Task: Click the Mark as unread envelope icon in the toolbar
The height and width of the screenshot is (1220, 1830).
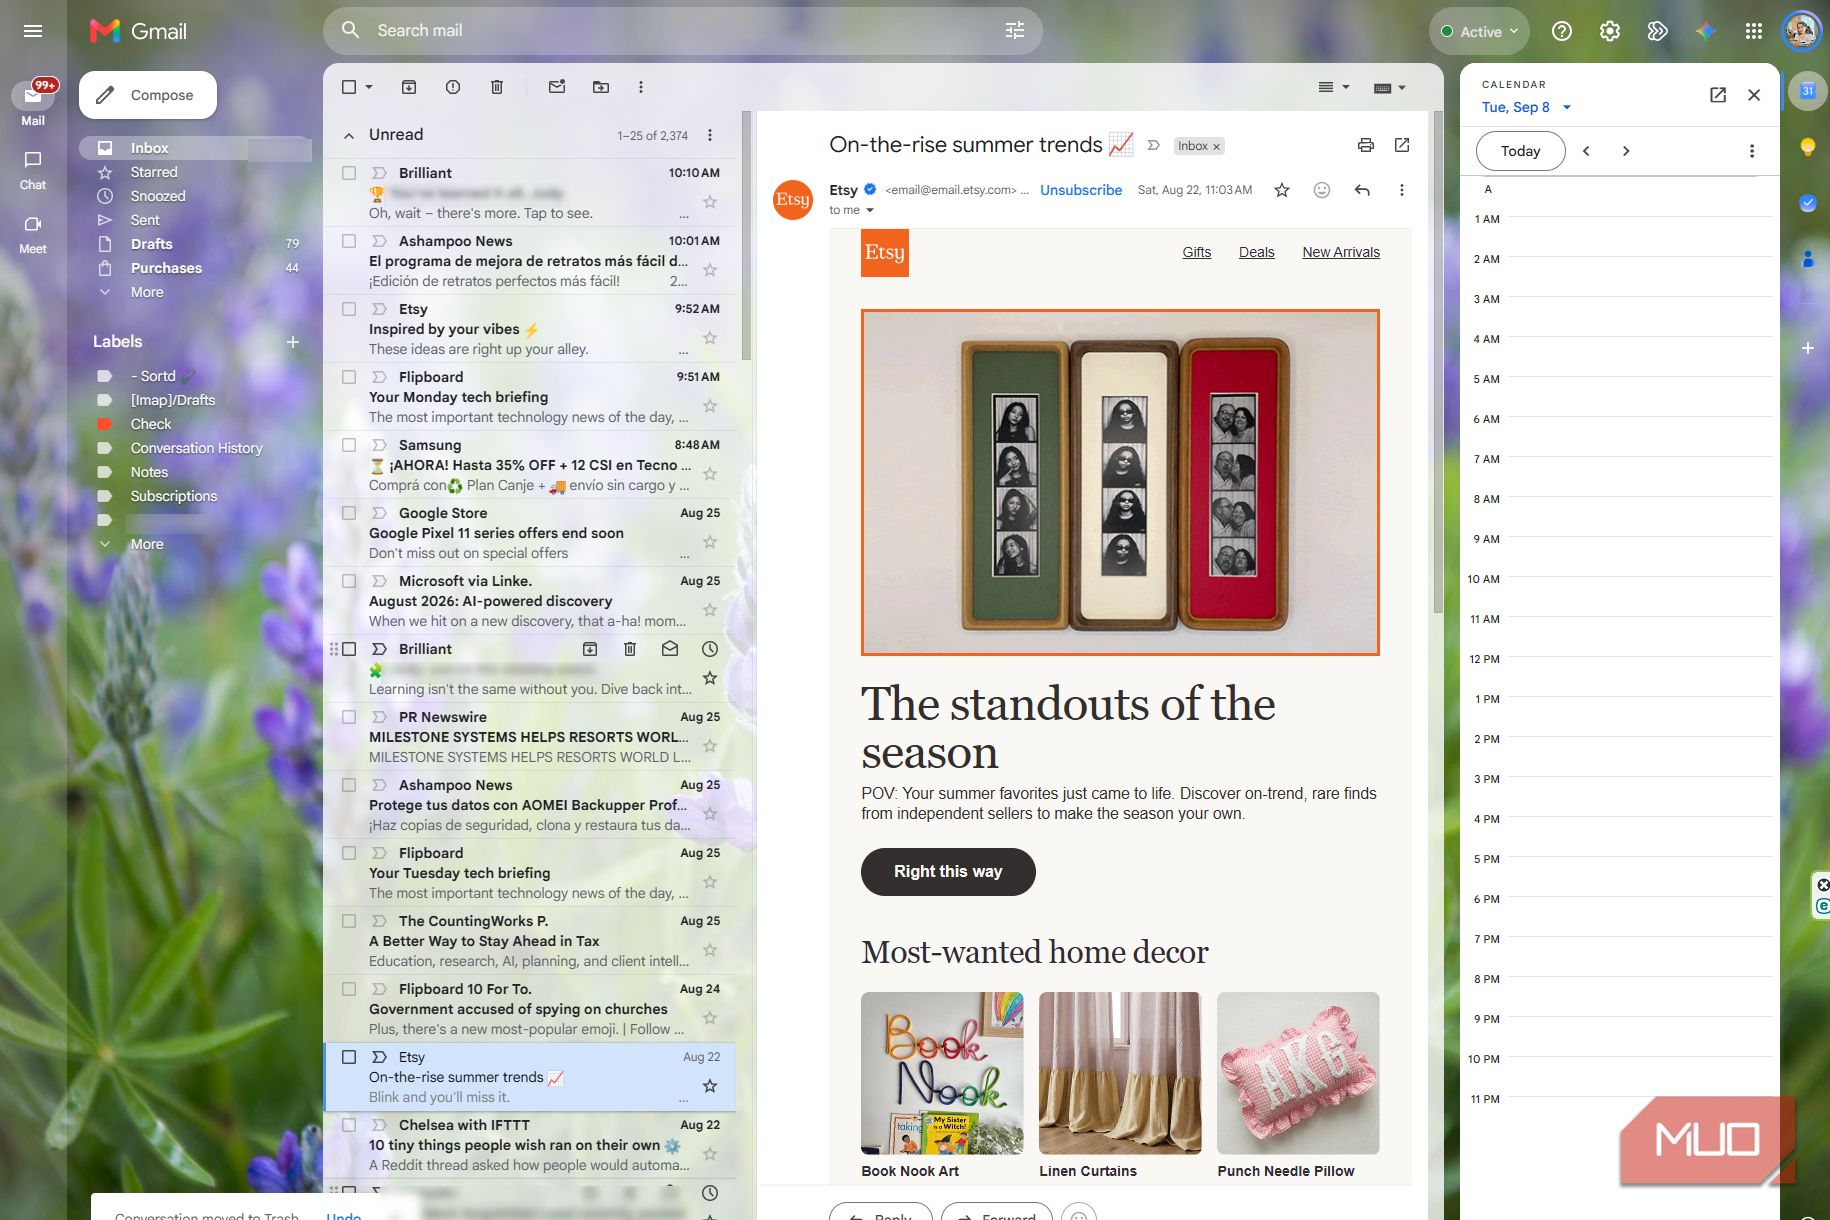Action: point(557,87)
